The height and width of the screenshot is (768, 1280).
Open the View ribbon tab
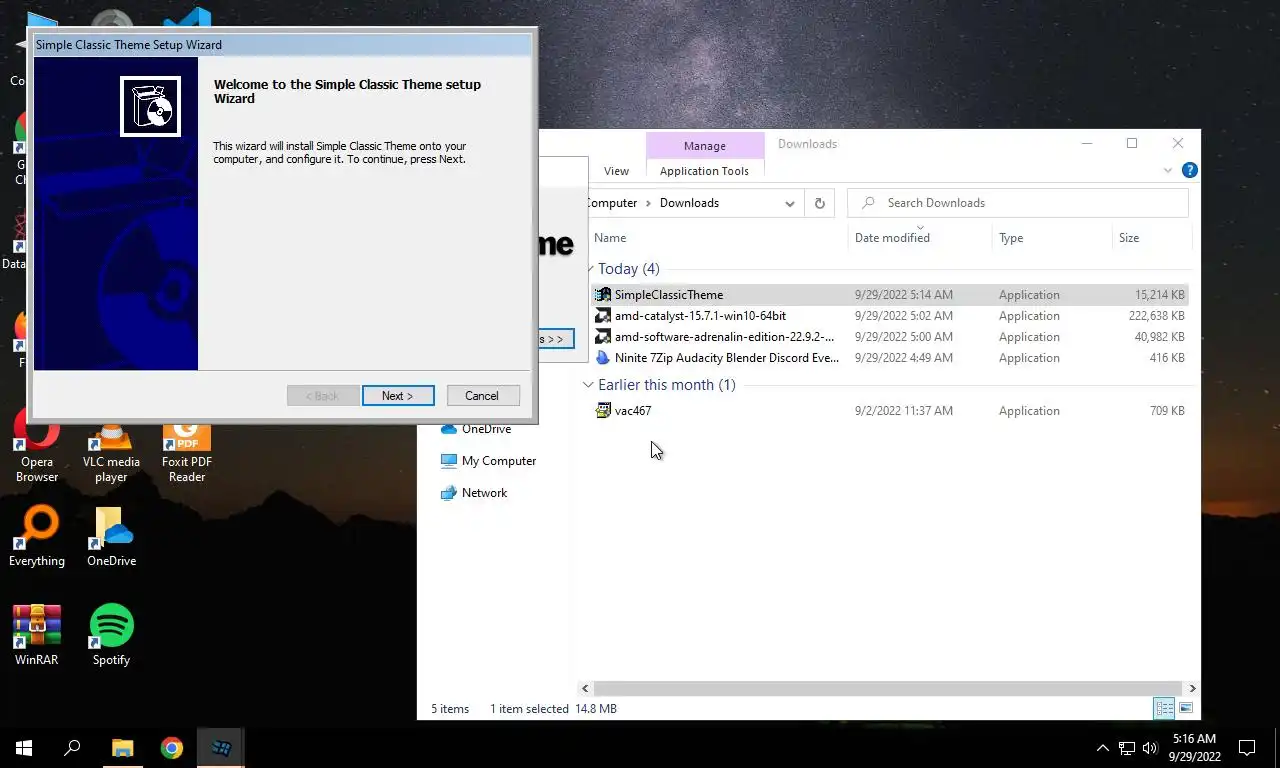(617, 171)
